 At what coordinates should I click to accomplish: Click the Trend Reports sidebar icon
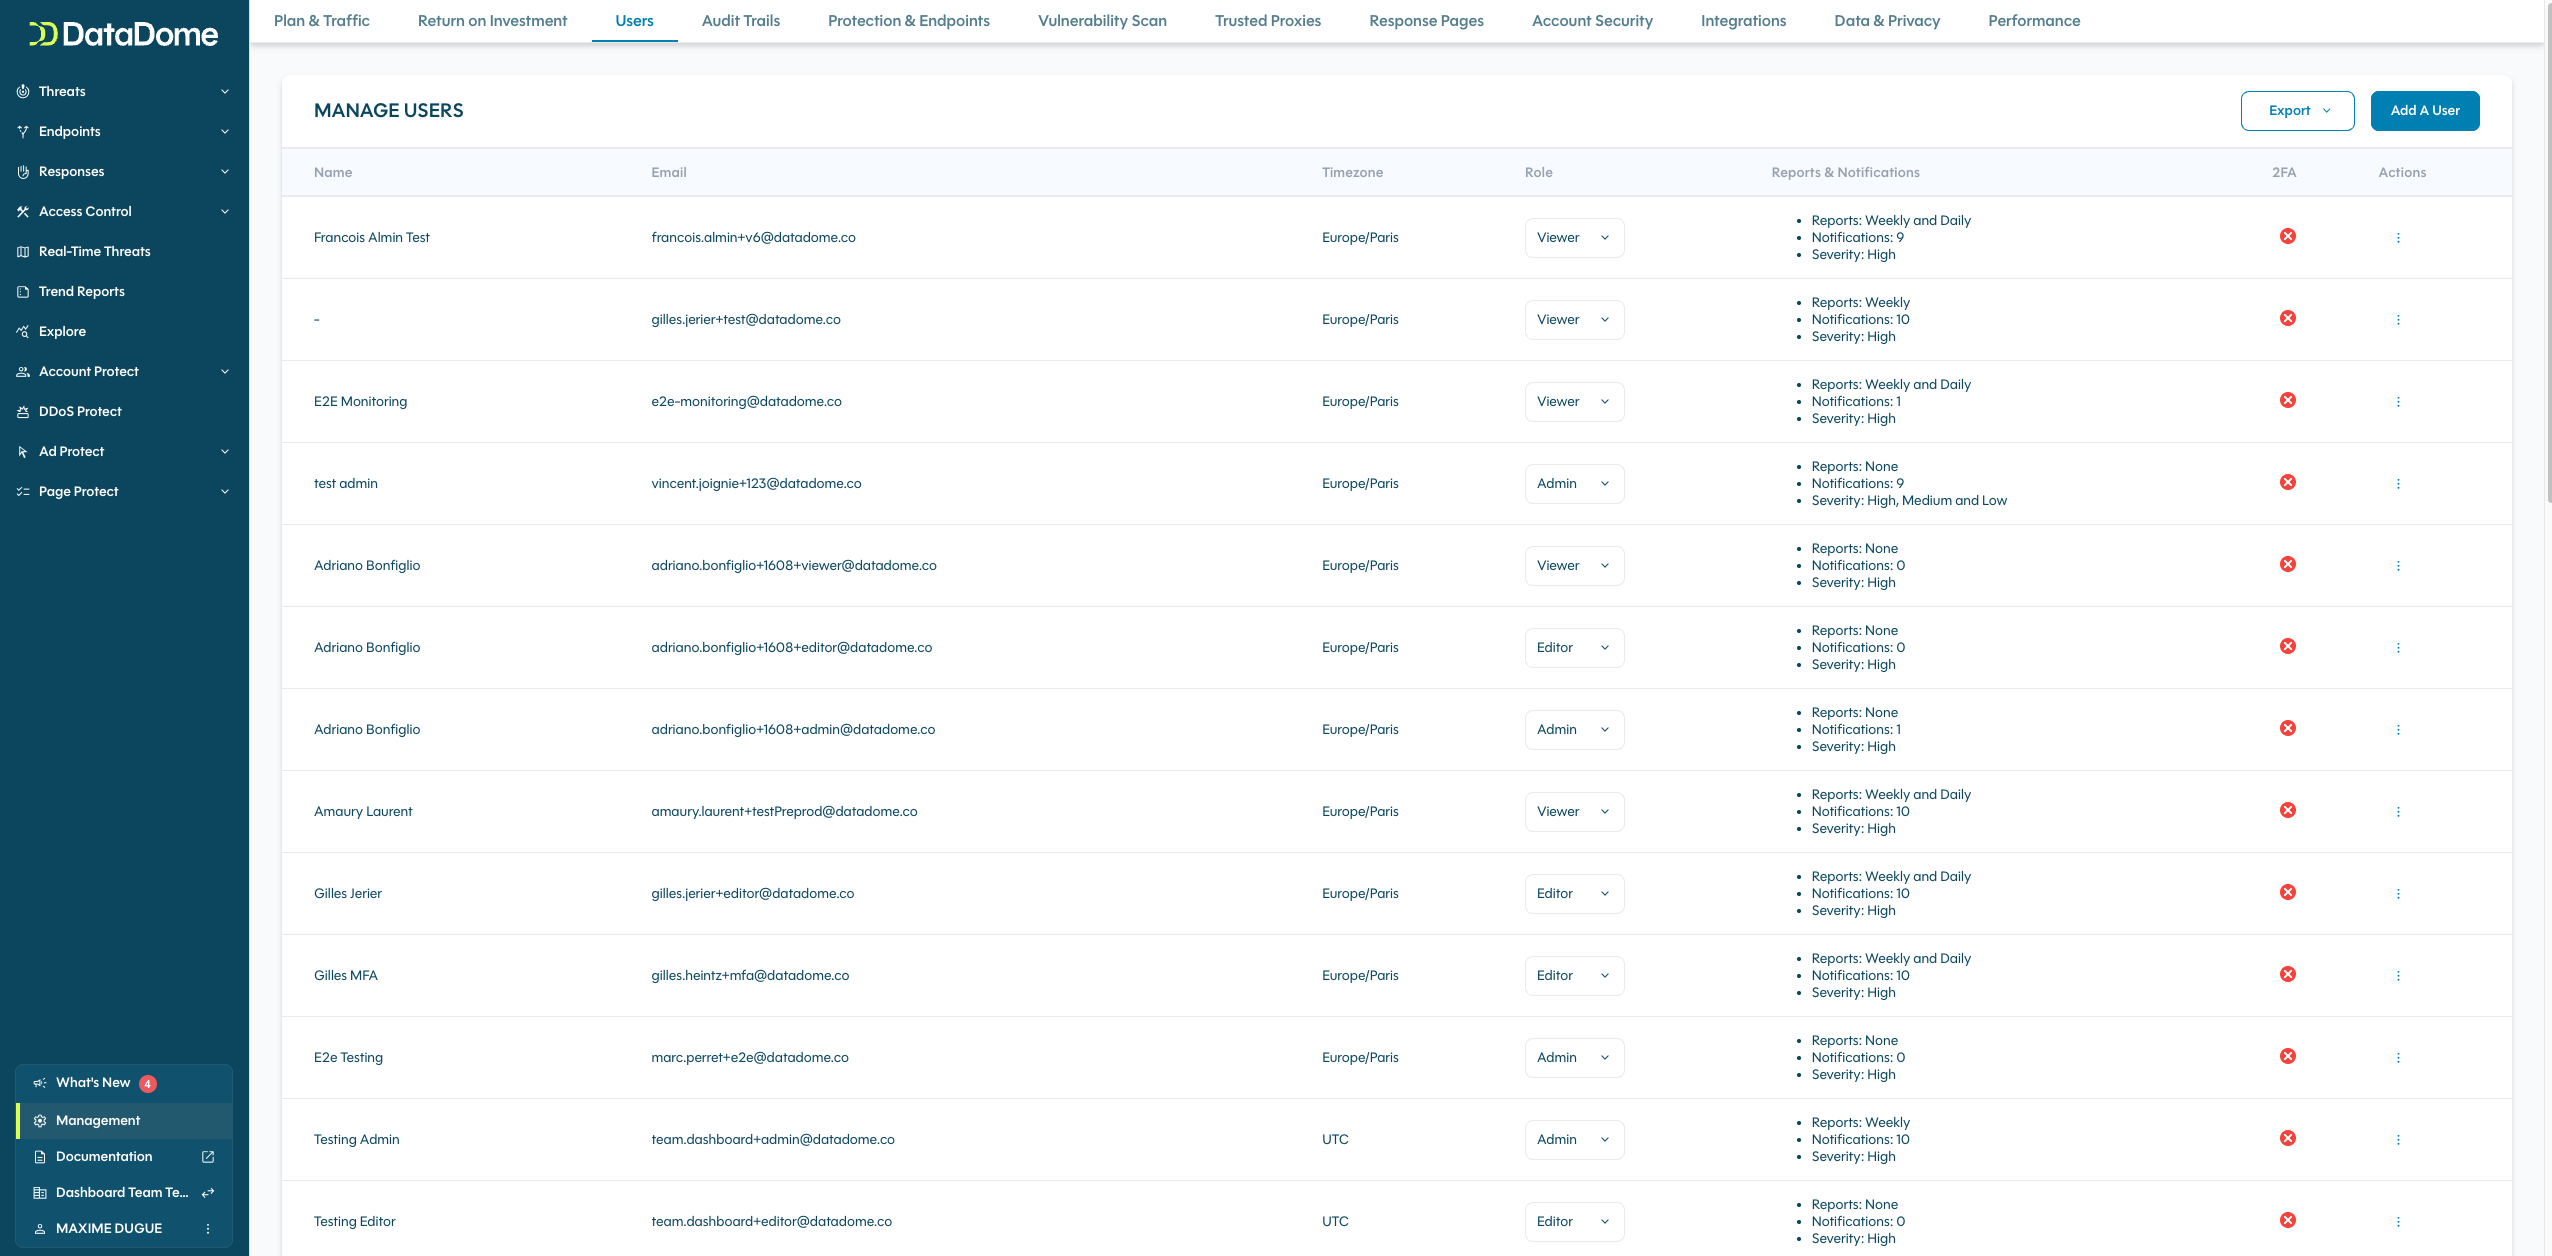click(23, 292)
